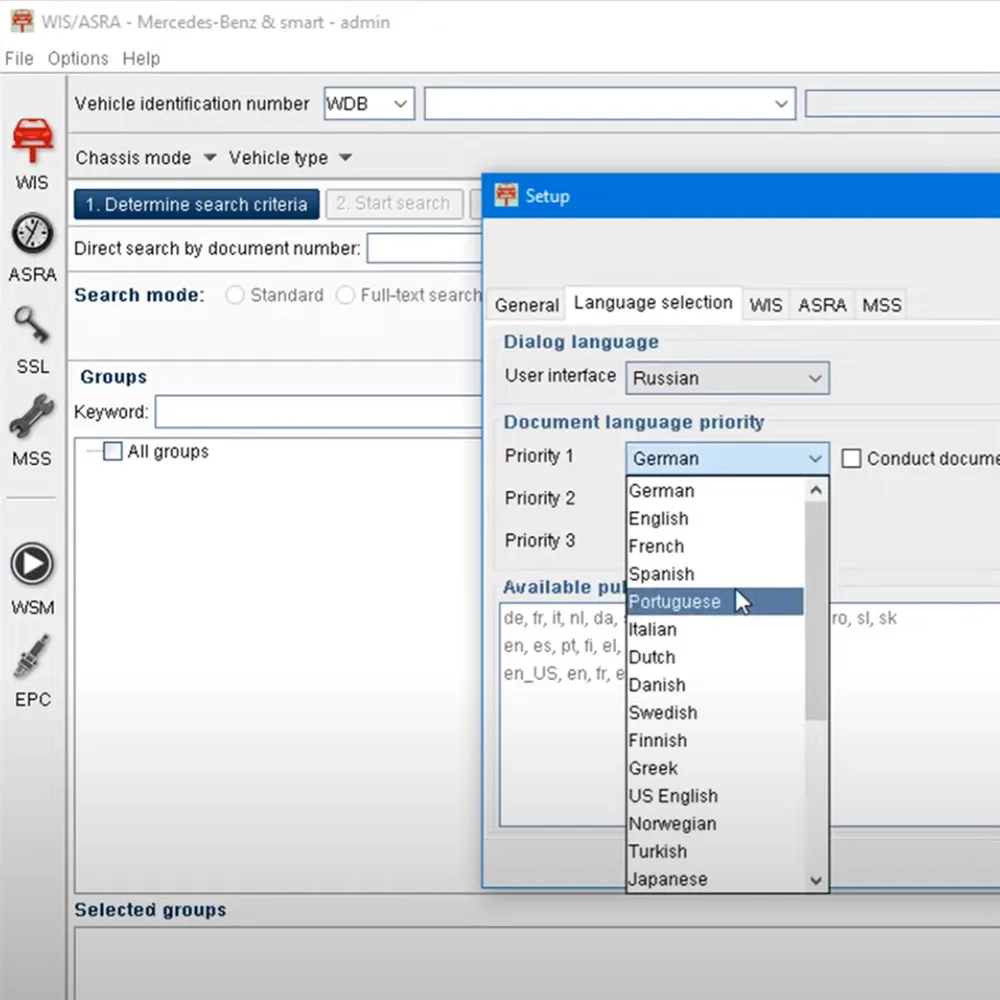1000x1000 pixels.
Task: Launch the WSM play icon
Action: coord(32,564)
